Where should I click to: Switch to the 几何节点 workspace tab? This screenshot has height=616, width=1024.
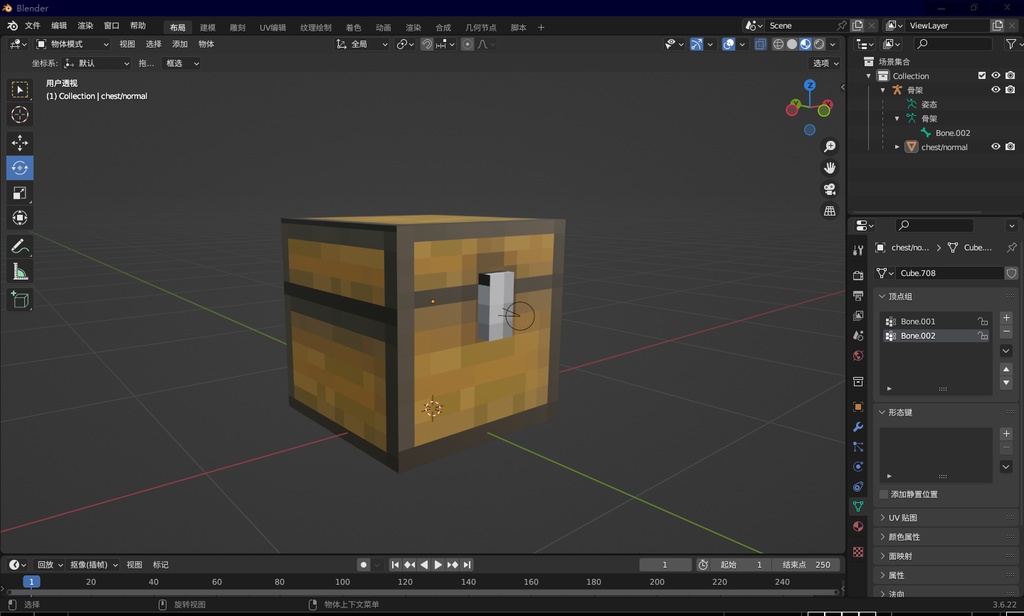481,27
